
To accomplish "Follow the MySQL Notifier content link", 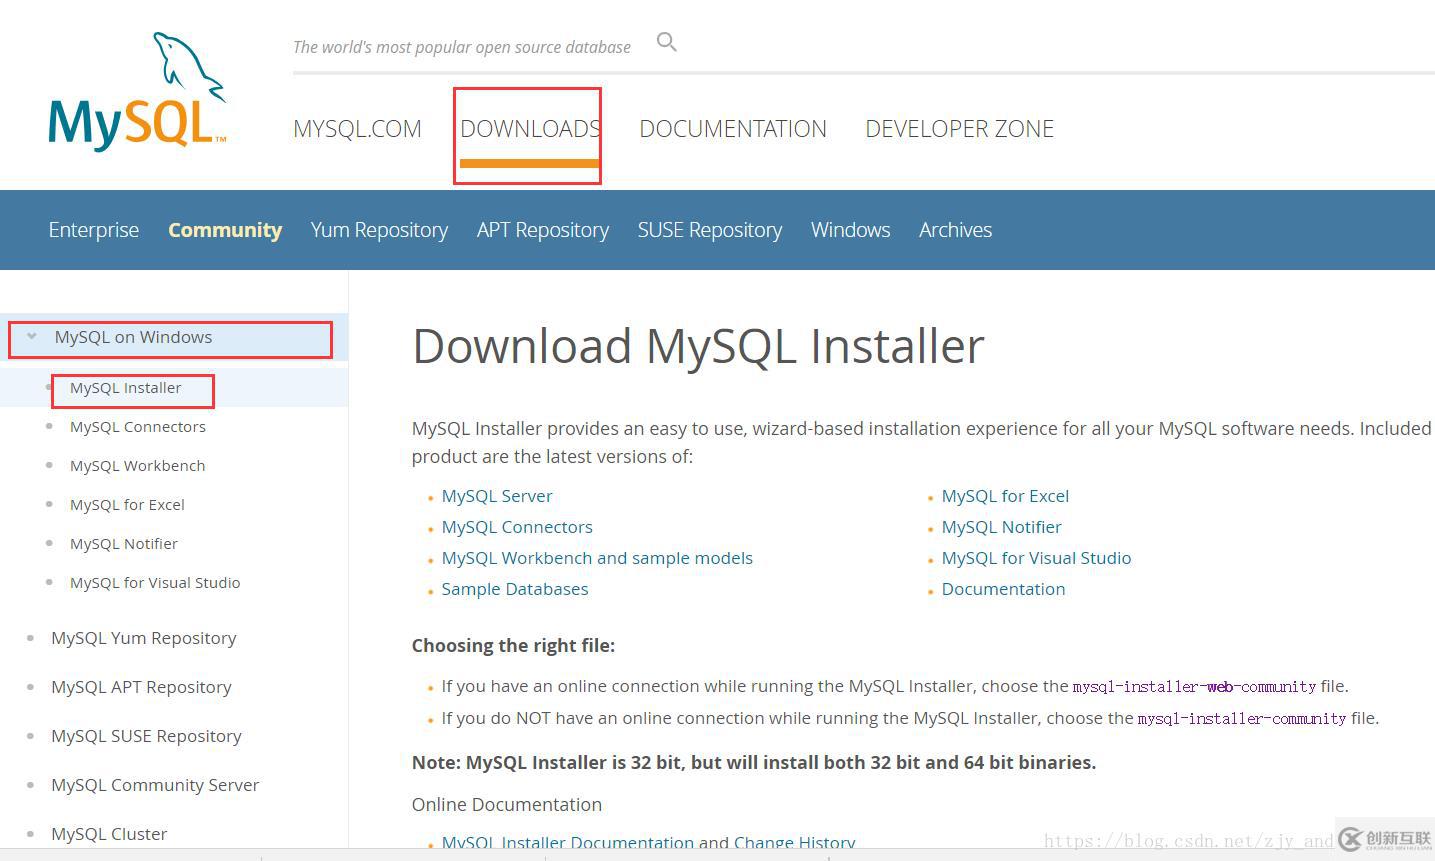I will click(x=1001, y=527).
